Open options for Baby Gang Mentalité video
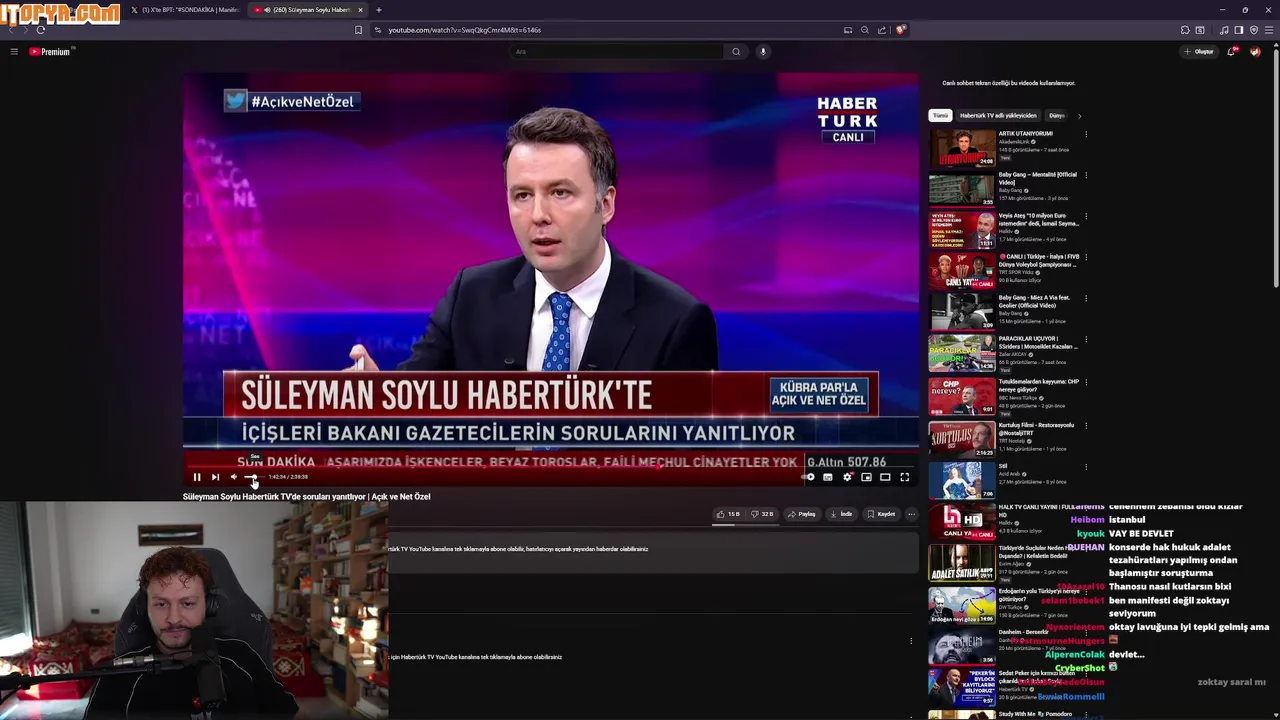The image size is (1280, 720). (x=1086, y=175)
